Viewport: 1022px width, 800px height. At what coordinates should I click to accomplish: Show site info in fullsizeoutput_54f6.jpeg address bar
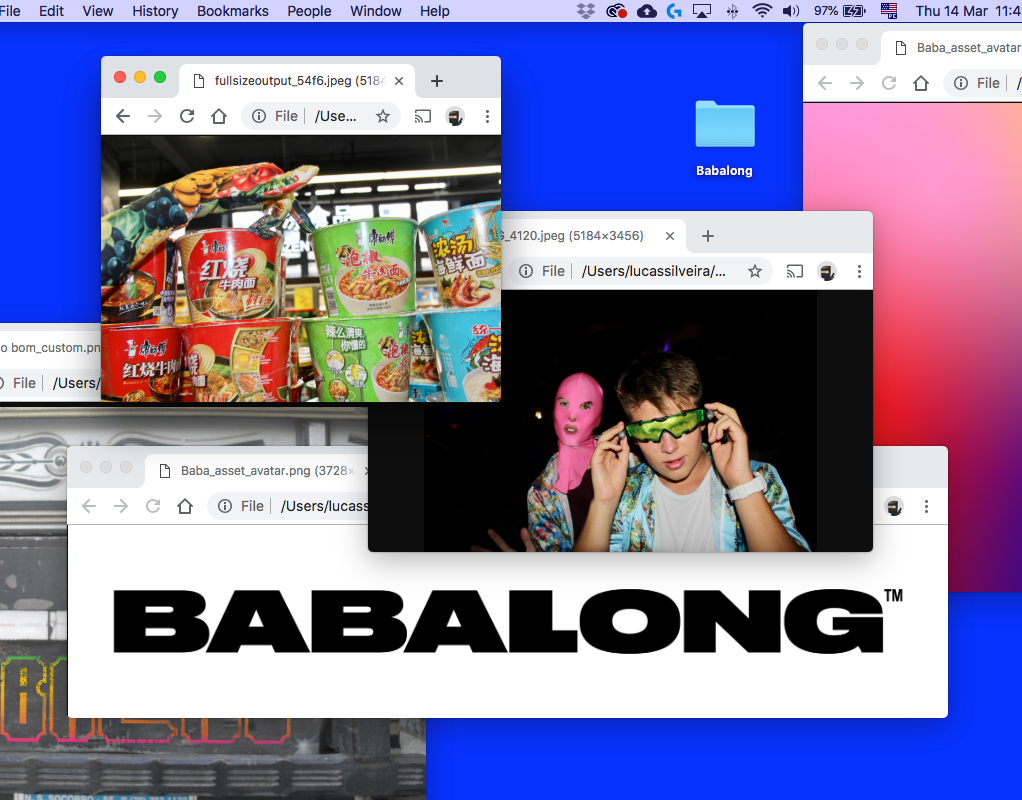click(x=259, y=117)
